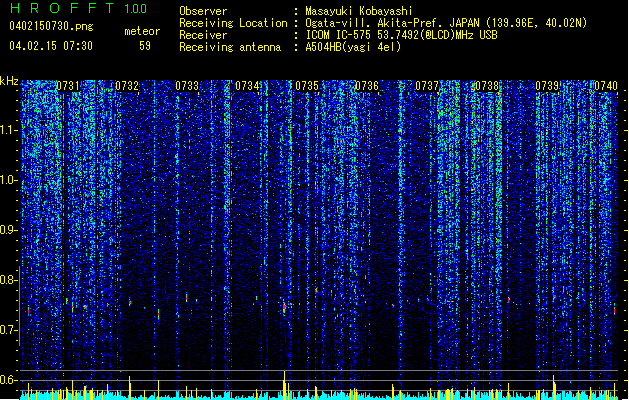The image size is (629, 400).
Task: Click the Receiving antenna label
Action: (x=230, y=47)
